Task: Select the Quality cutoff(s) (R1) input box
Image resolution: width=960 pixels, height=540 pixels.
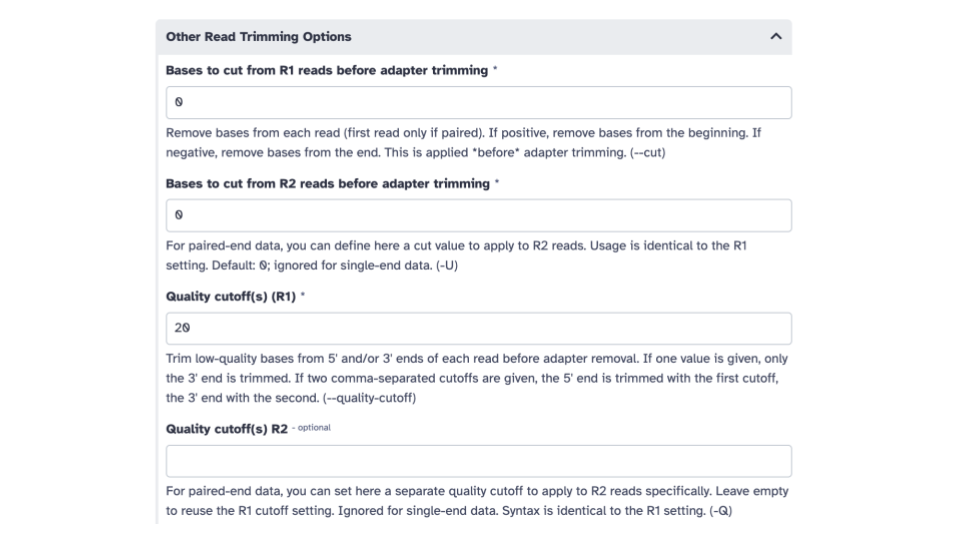Action: tap(479, 328)
